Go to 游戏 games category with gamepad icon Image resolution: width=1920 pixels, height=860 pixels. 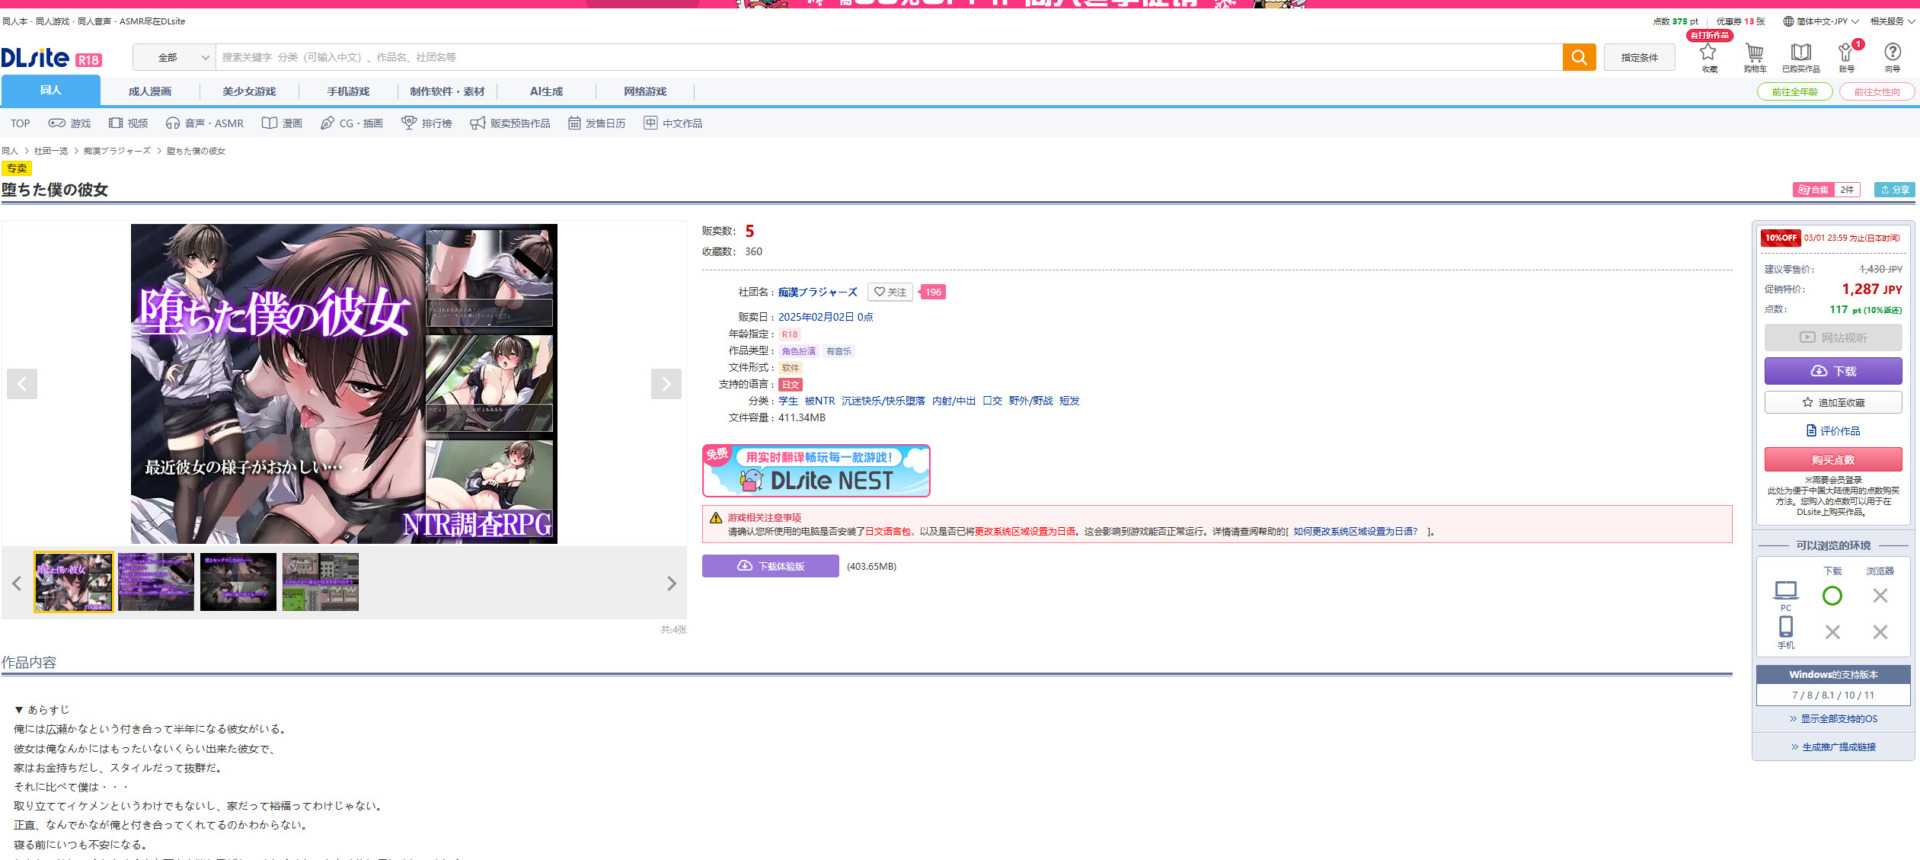[70, 123]
